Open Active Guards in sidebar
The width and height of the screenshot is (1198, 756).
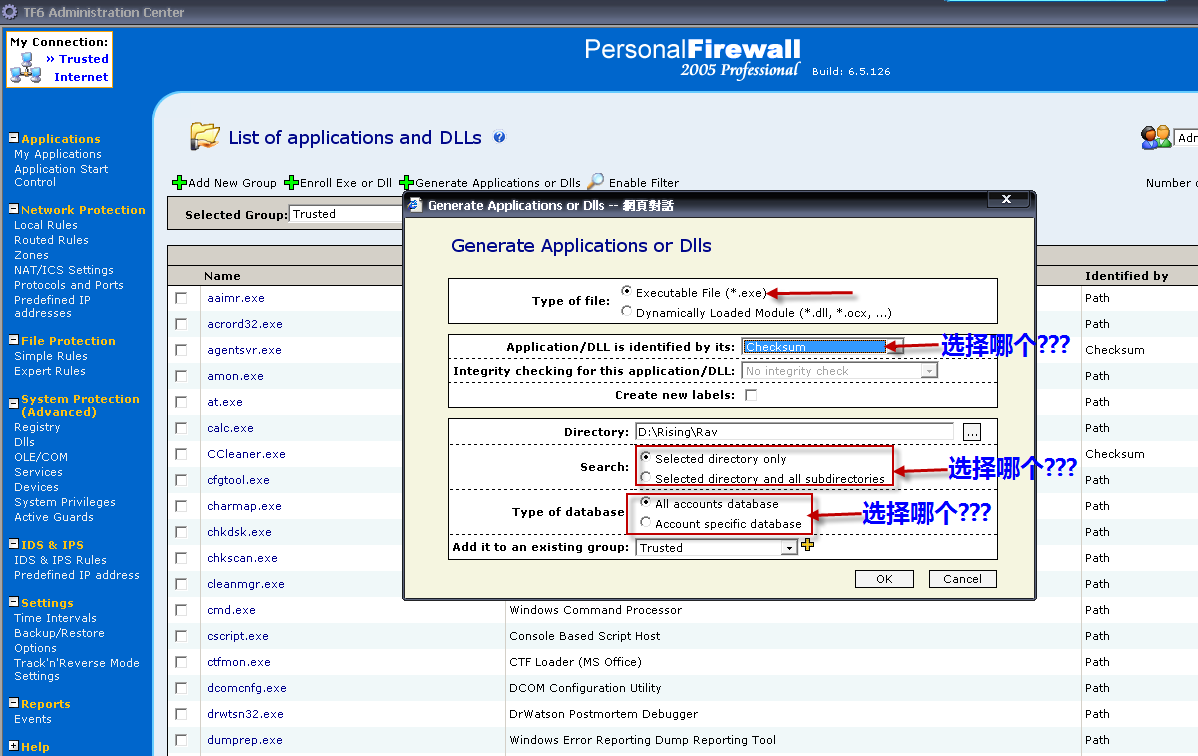(x=53, y=517)
